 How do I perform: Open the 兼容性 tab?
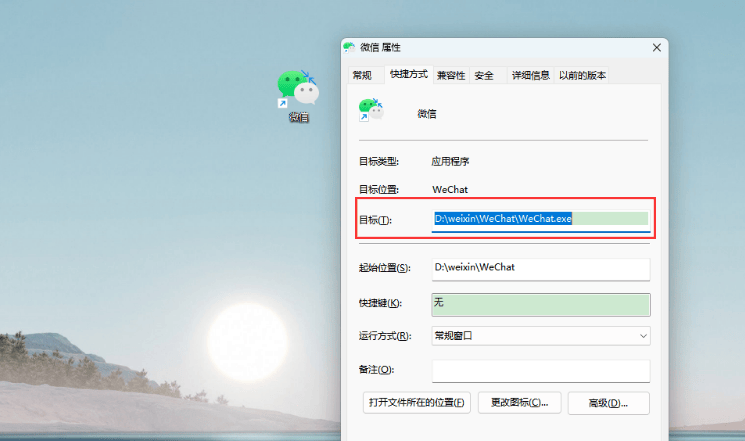pyautogui.click(x=451, y=75)
